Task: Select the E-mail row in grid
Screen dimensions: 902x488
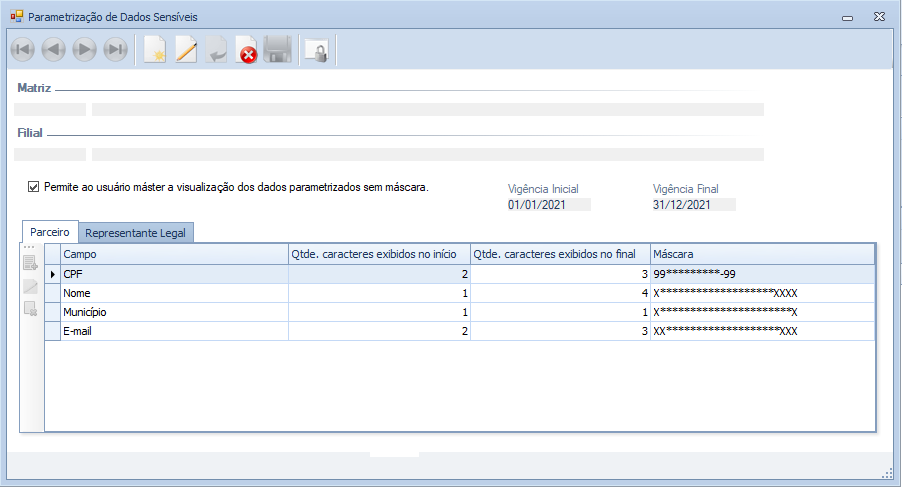Action: [x=174, y=331]
